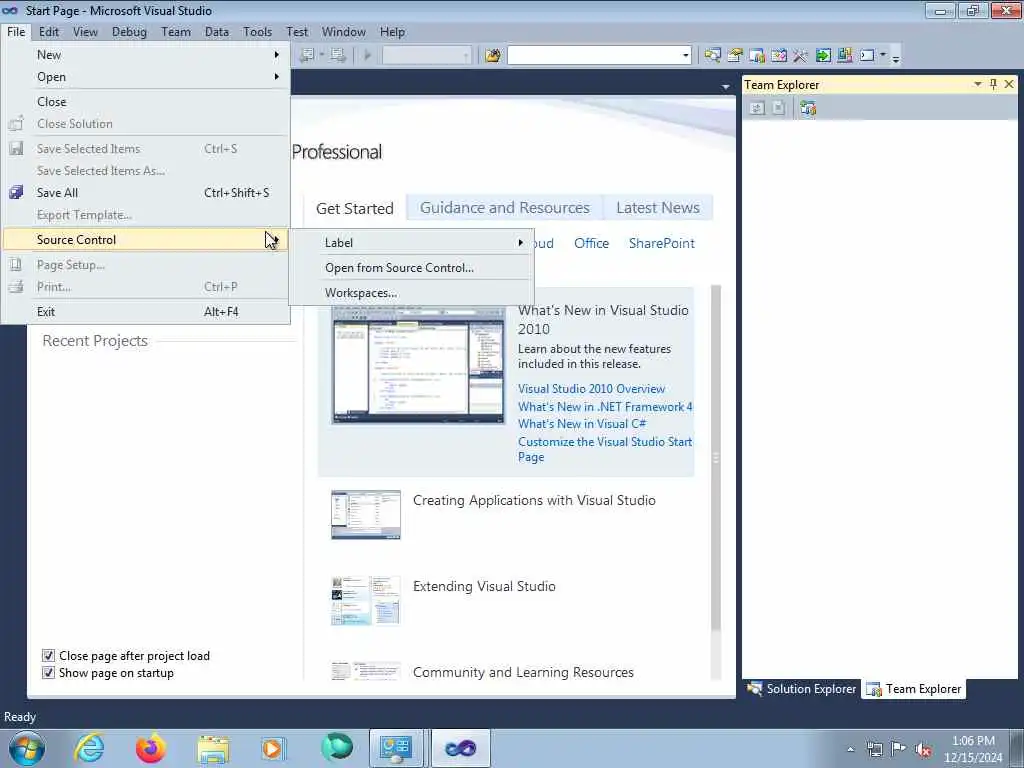Click the SharePoint link
The image size is (1024, 768).
pyautogui.click(x=662, y=244)
